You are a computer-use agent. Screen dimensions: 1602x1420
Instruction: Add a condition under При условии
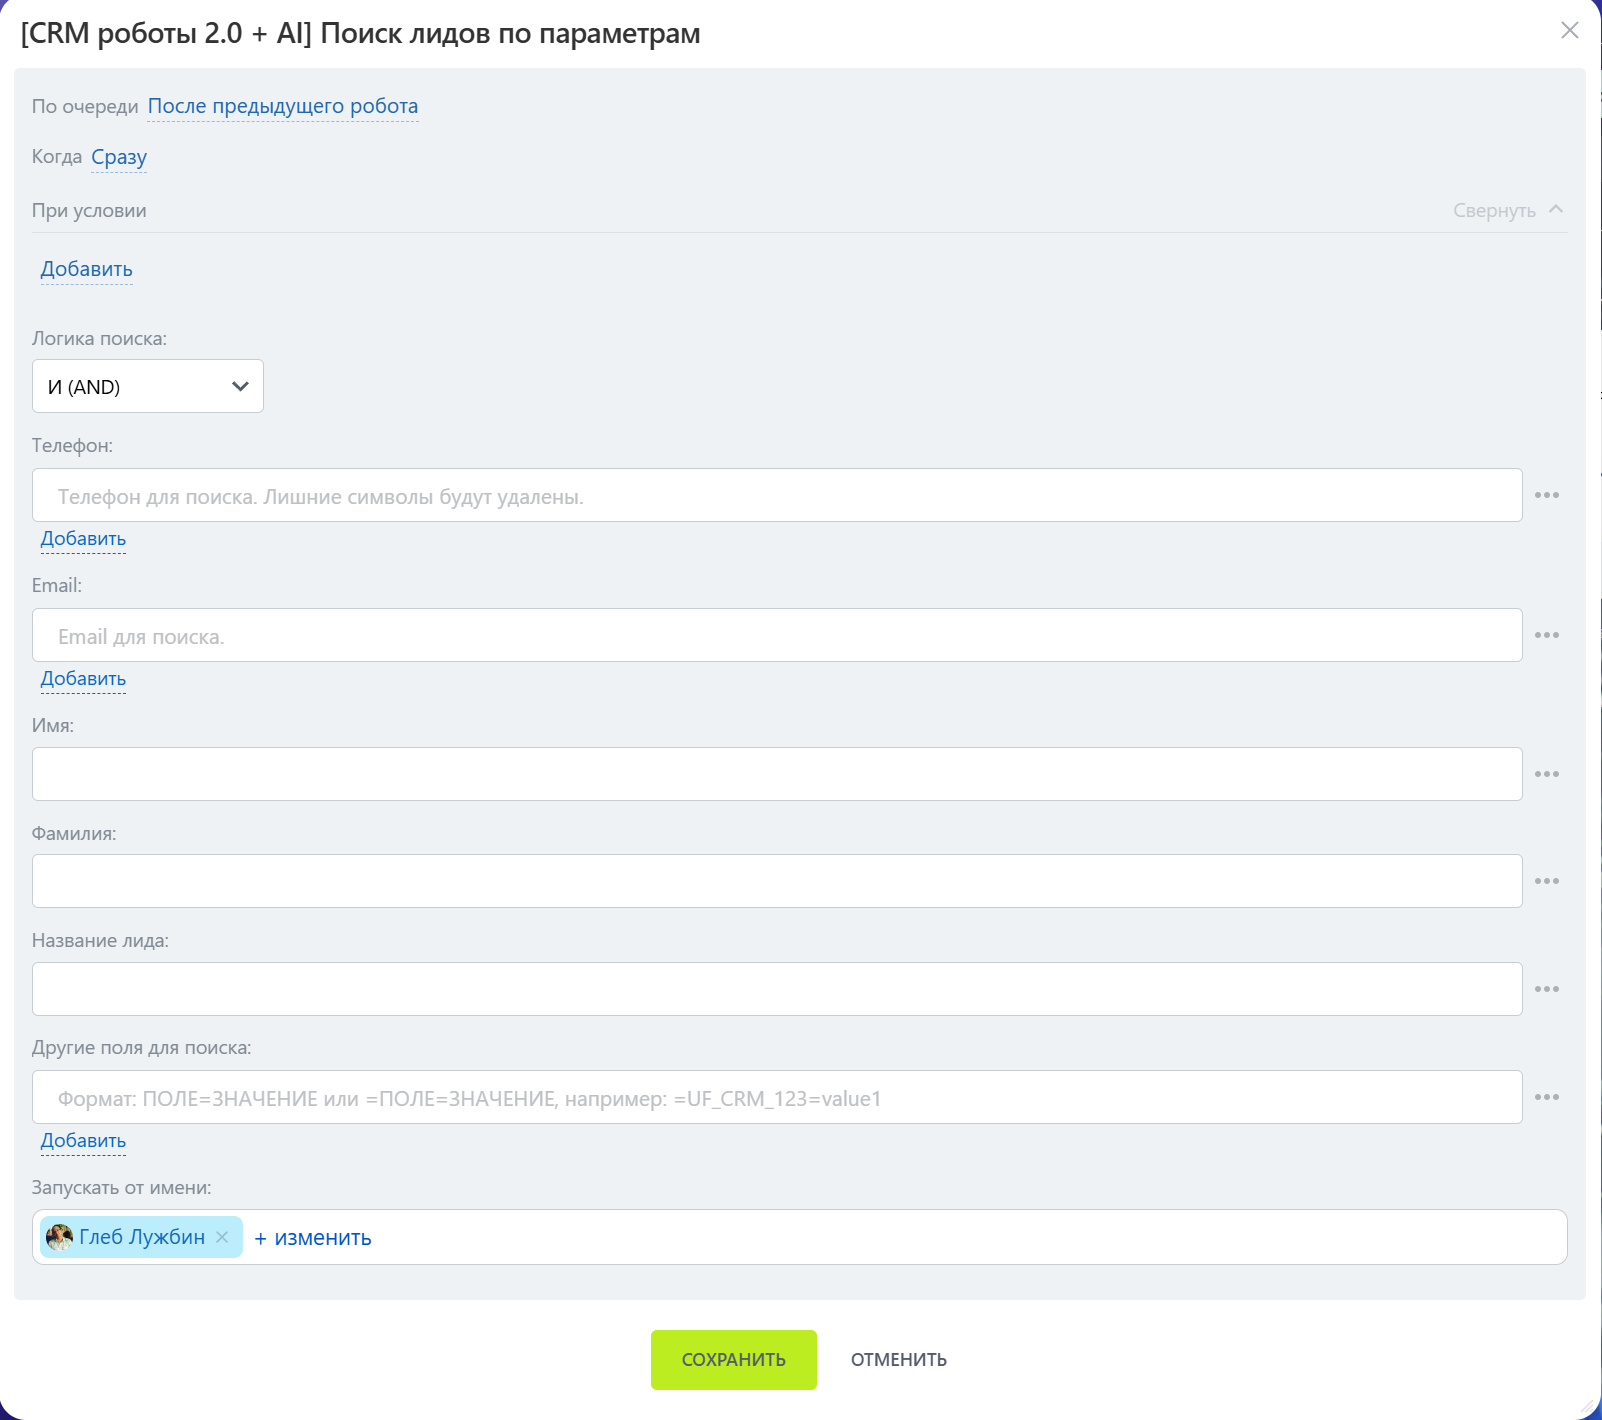pyautogui.click(x=86, y=269)
